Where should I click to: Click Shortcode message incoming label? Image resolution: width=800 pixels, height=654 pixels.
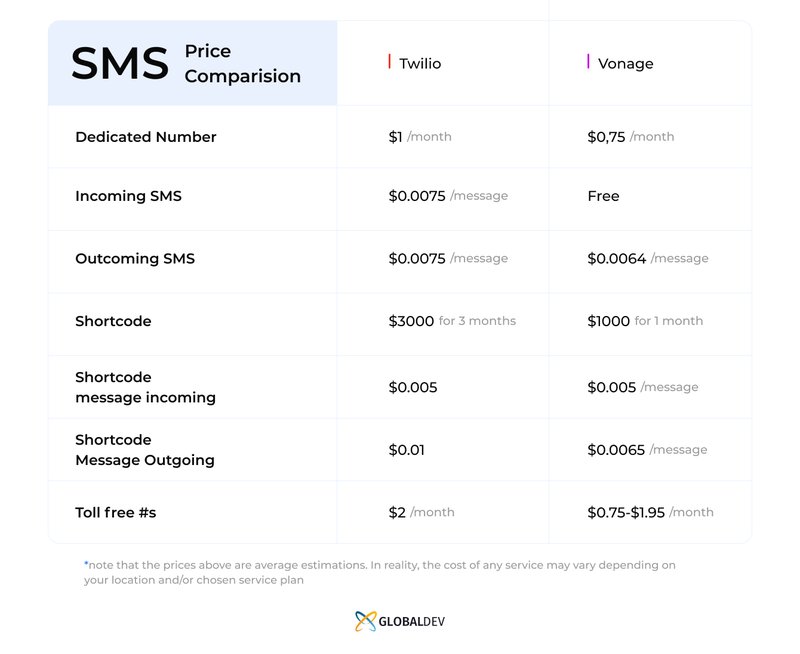145,387
